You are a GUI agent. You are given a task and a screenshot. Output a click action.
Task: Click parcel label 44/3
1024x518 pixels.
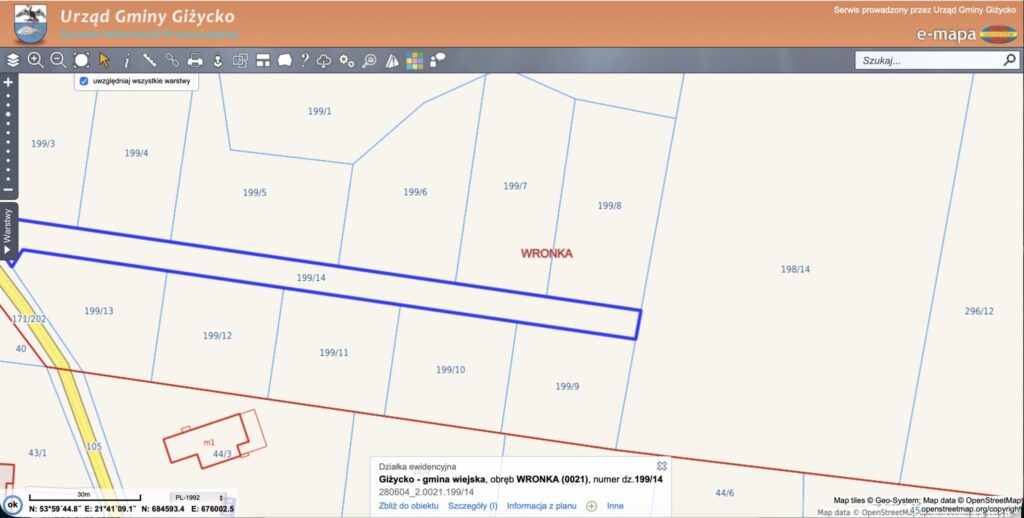click(x=222, y=453)
